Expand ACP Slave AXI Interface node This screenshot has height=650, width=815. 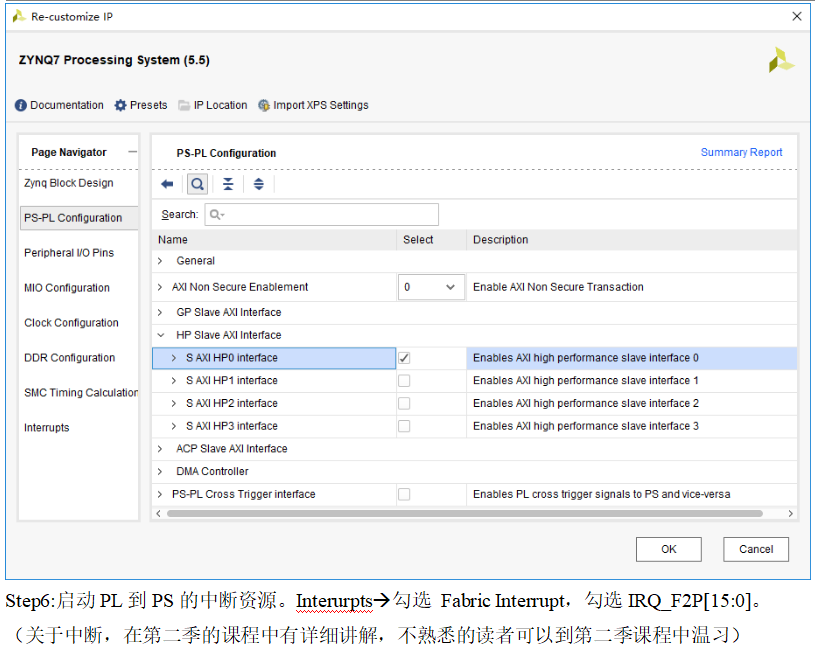click(x=160, y=449)
